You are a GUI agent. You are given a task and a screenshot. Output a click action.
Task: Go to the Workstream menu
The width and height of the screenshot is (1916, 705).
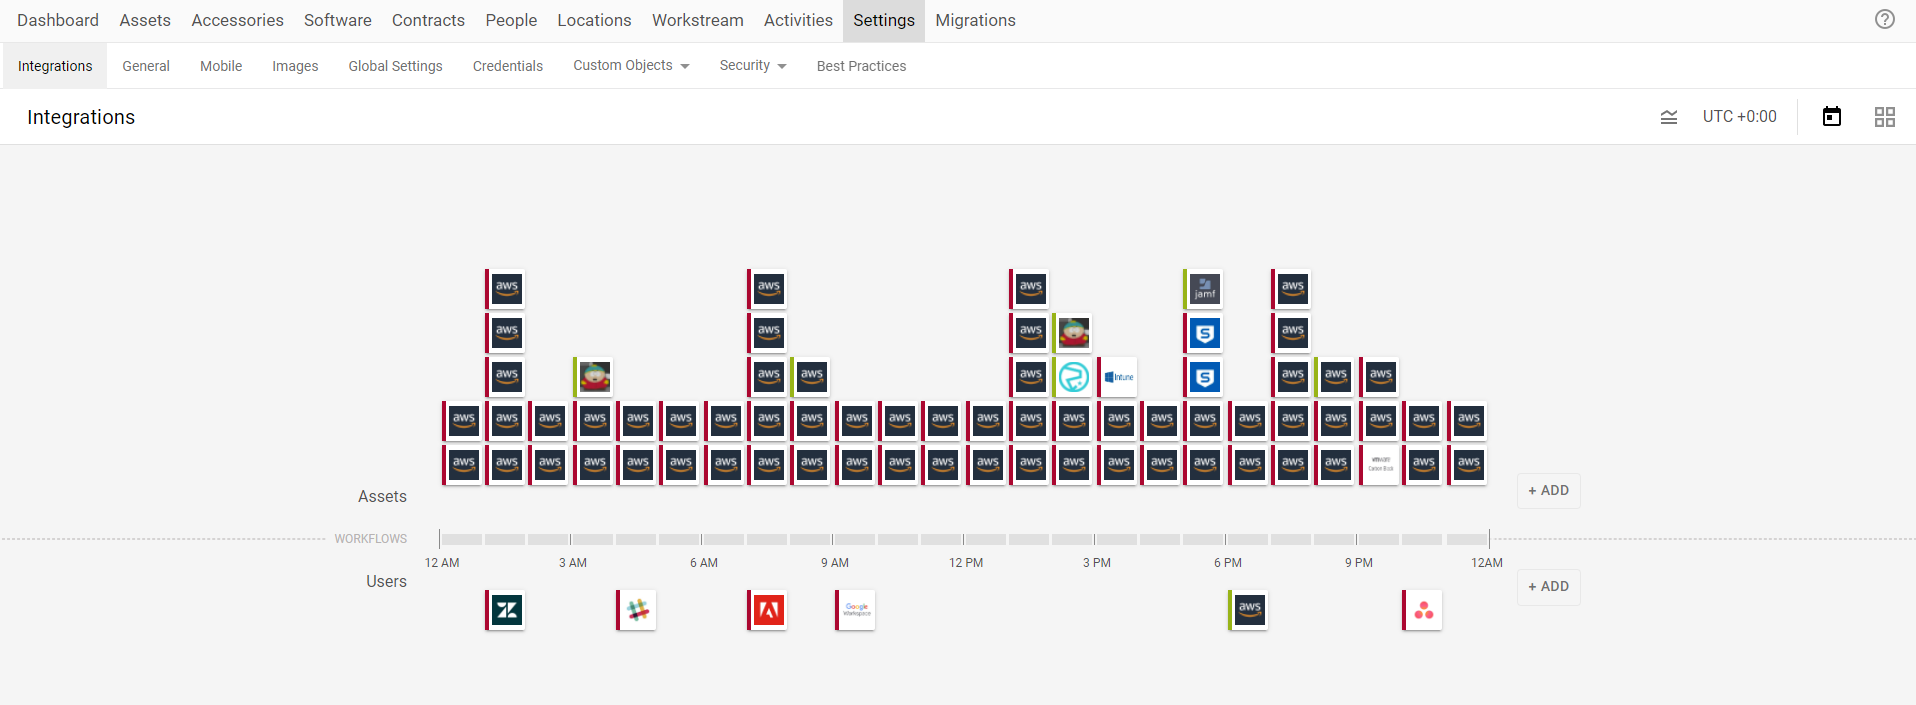(697, 20)
